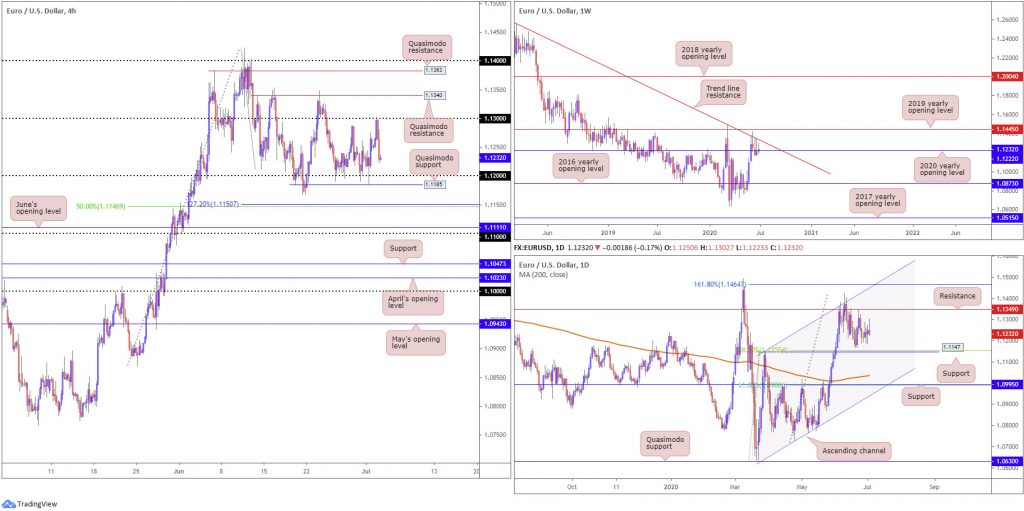Click the 1.08730 price label on weekly chart
The height and width of the screenshot is (511, 1024).
pyautogui.click(x=1006, y=184)
